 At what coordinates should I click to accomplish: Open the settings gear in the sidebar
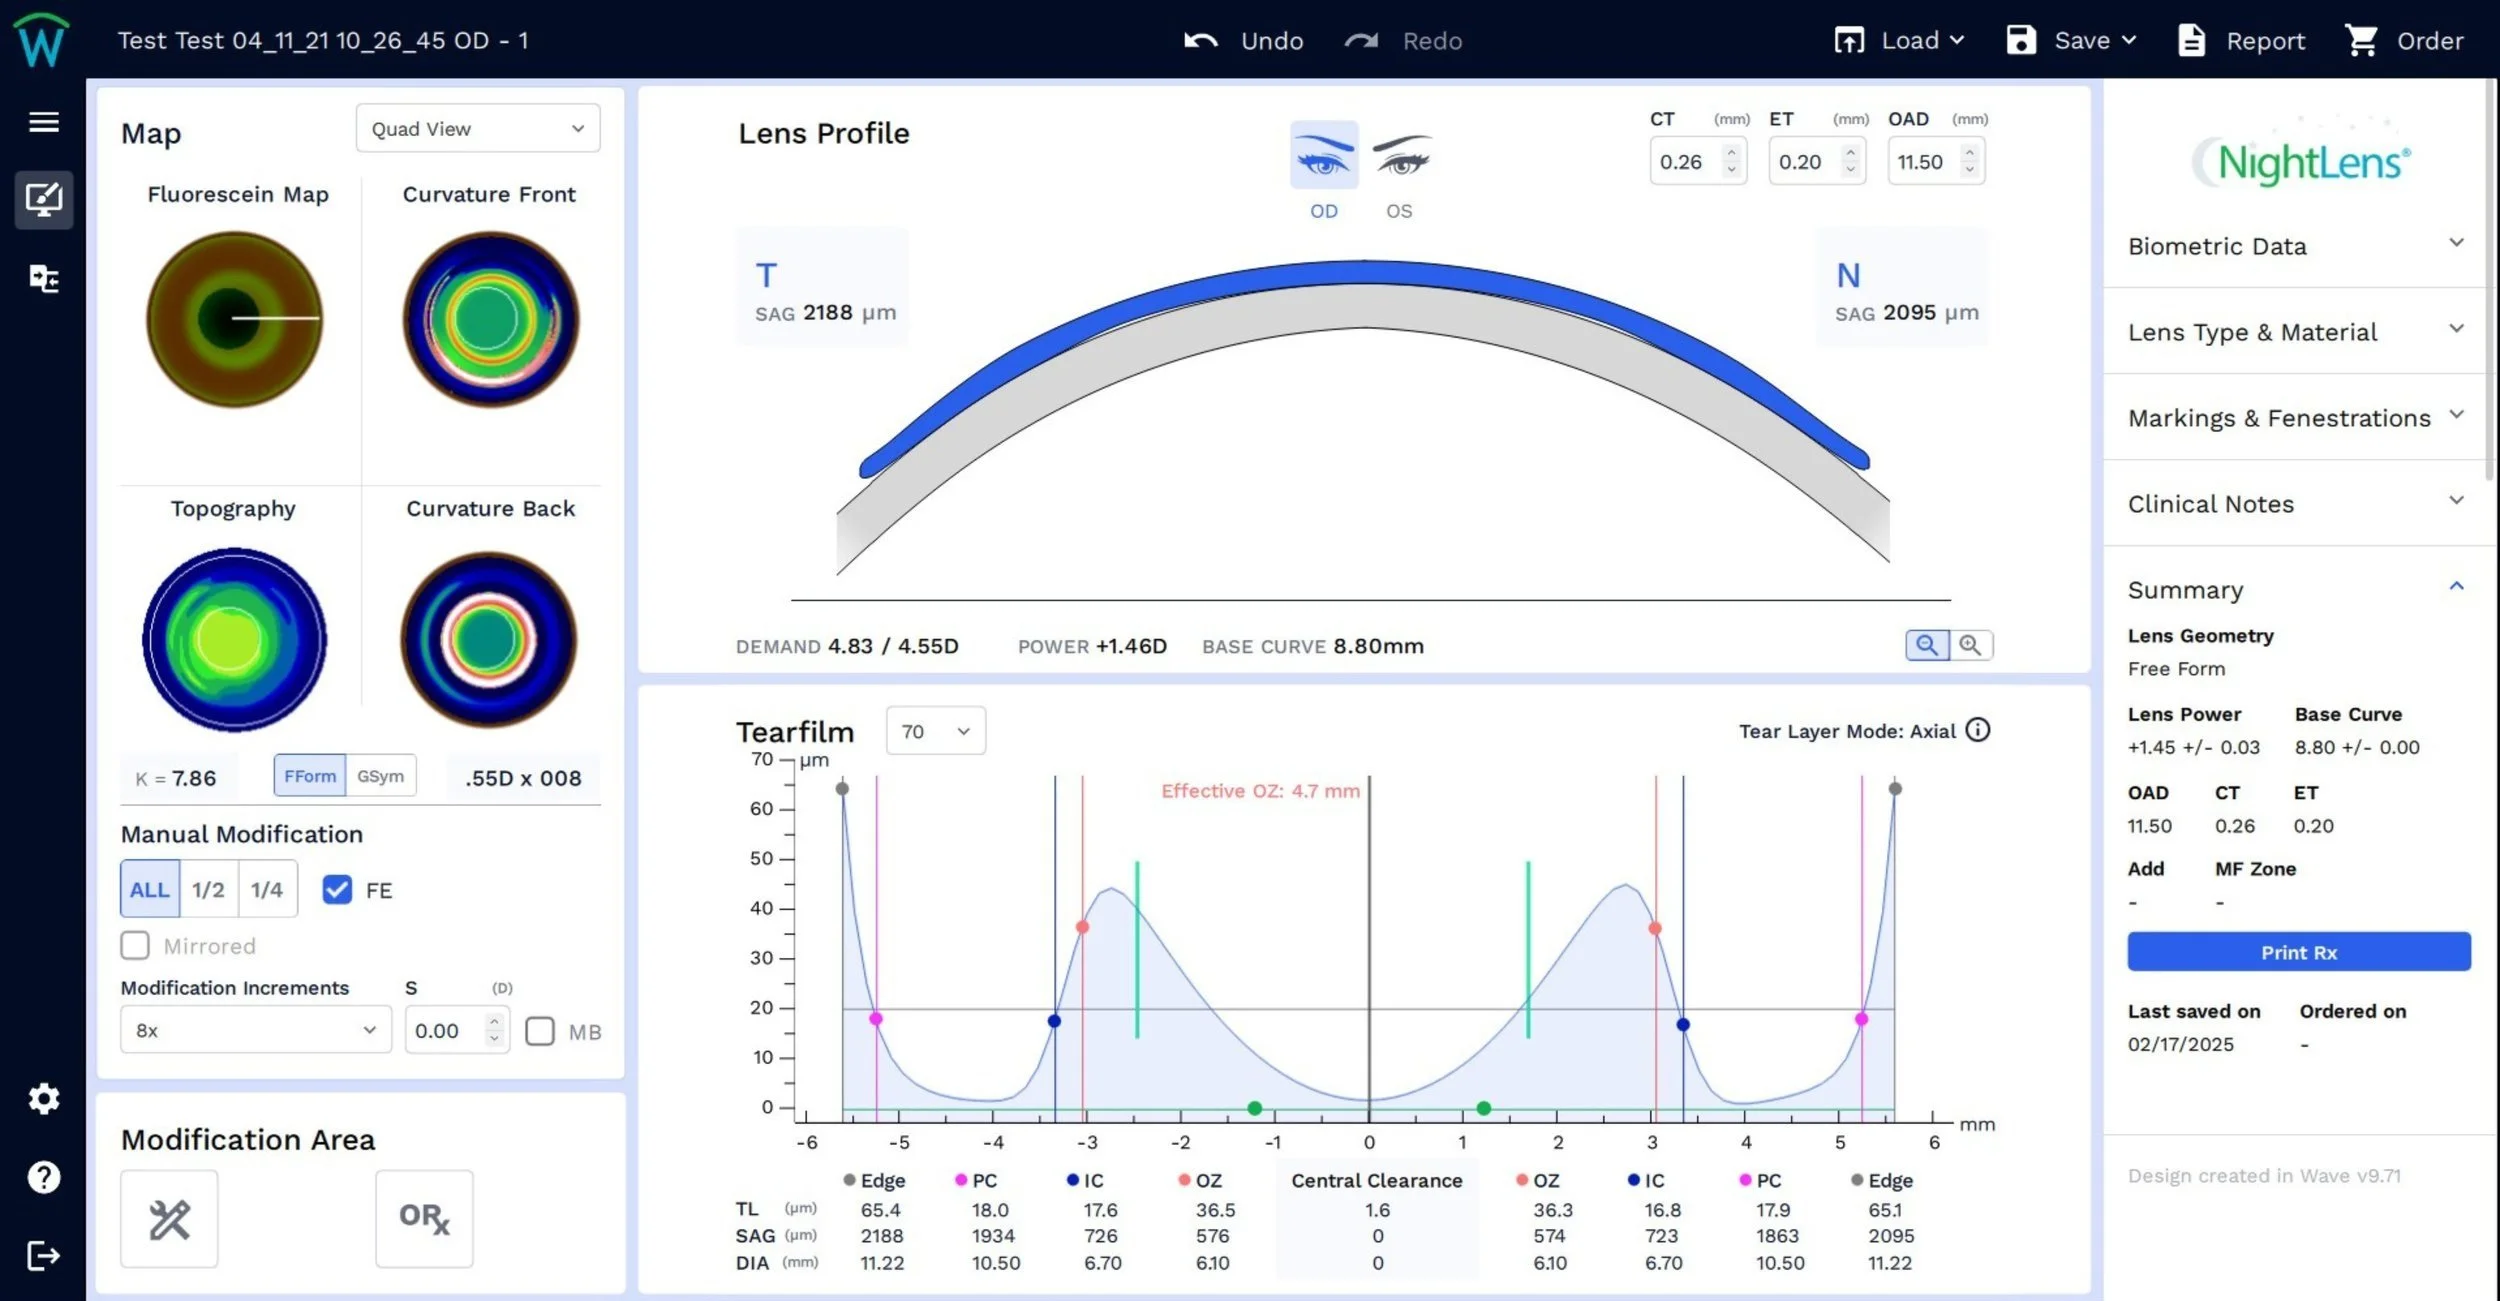click(43, 1099)
